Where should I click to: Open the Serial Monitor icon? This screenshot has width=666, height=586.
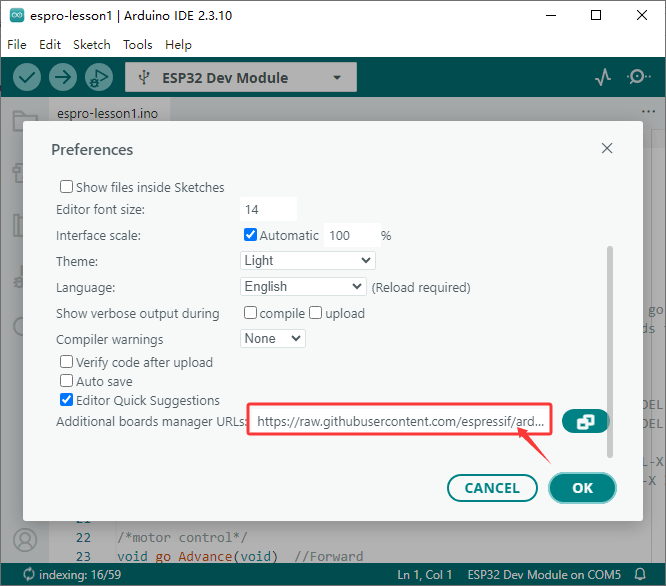(x=638, y=77)
